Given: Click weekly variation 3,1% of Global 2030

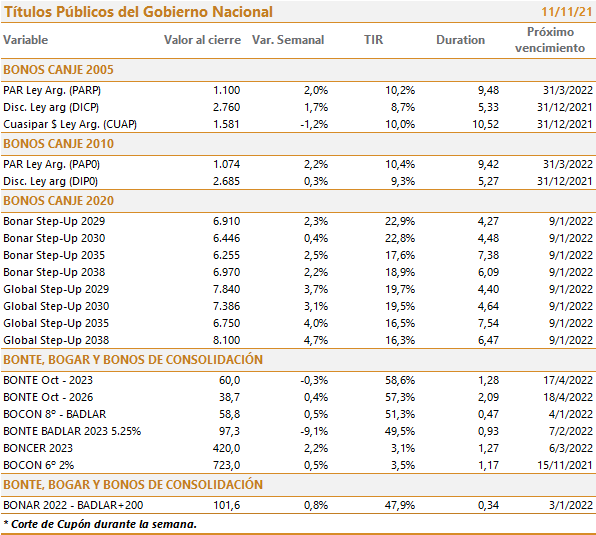Looking at the screenshot, I should (x=316, y=307).
